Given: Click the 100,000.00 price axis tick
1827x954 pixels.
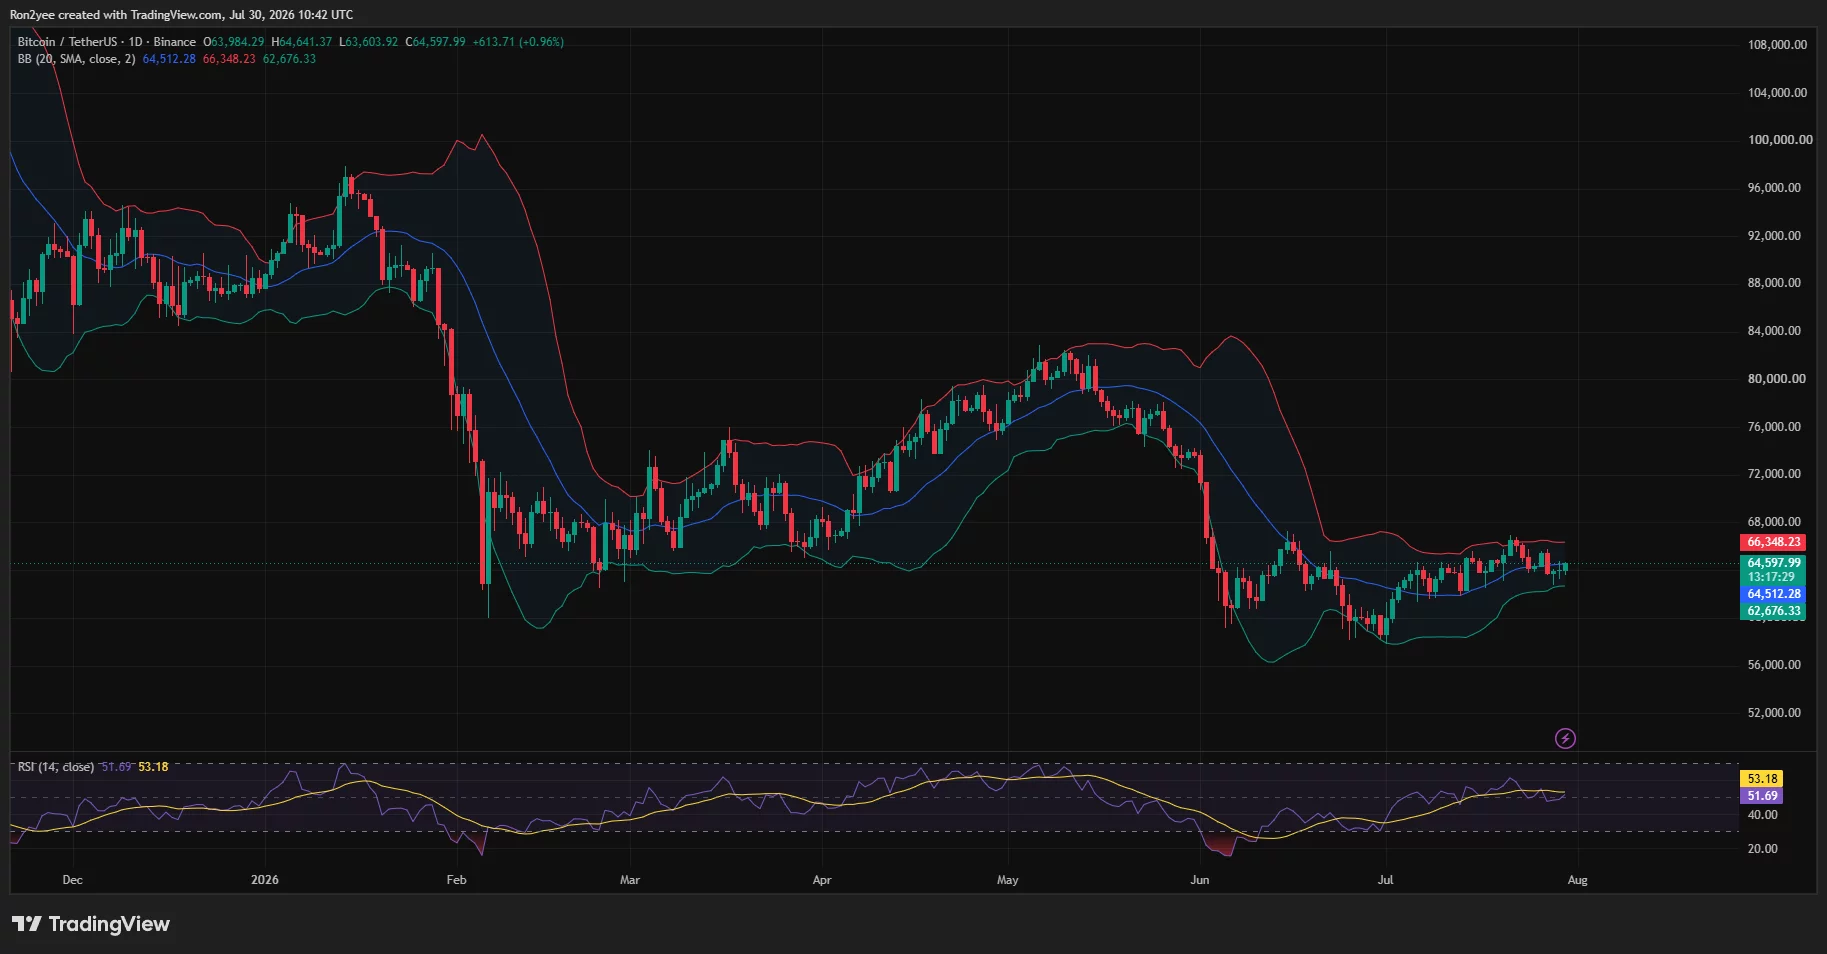Looking at the screenshot, I should click(1779, 140).
